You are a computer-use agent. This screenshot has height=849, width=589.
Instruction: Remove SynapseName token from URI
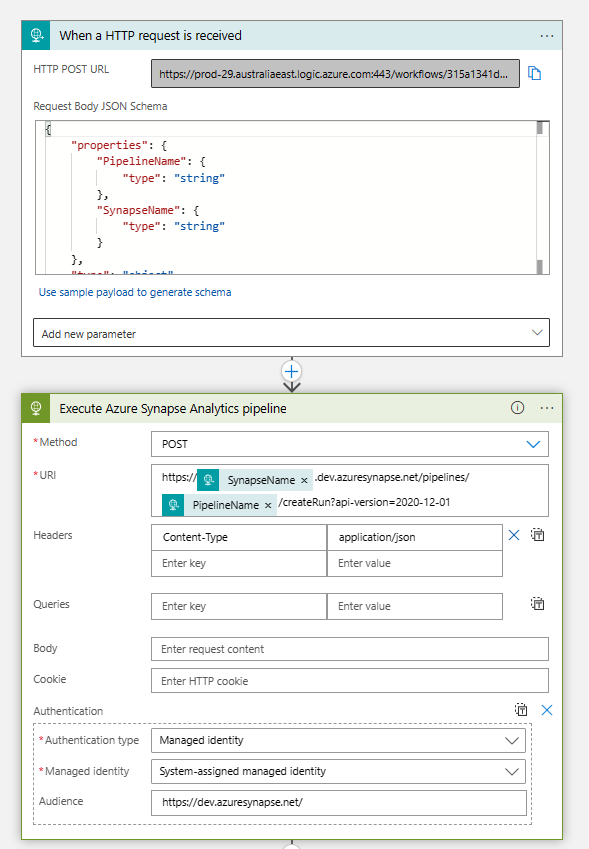click(304, 480)
